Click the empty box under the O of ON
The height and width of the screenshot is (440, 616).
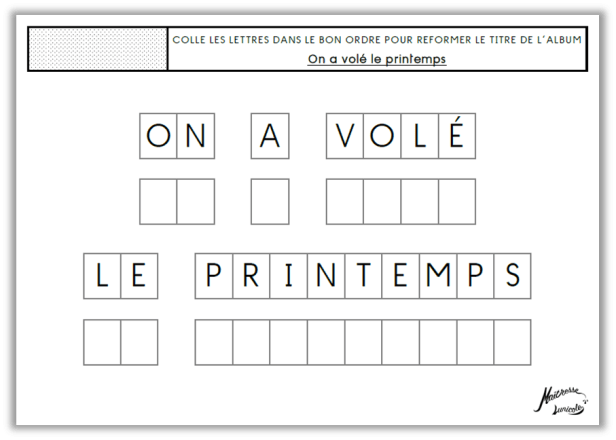click(x=158, y=201)
